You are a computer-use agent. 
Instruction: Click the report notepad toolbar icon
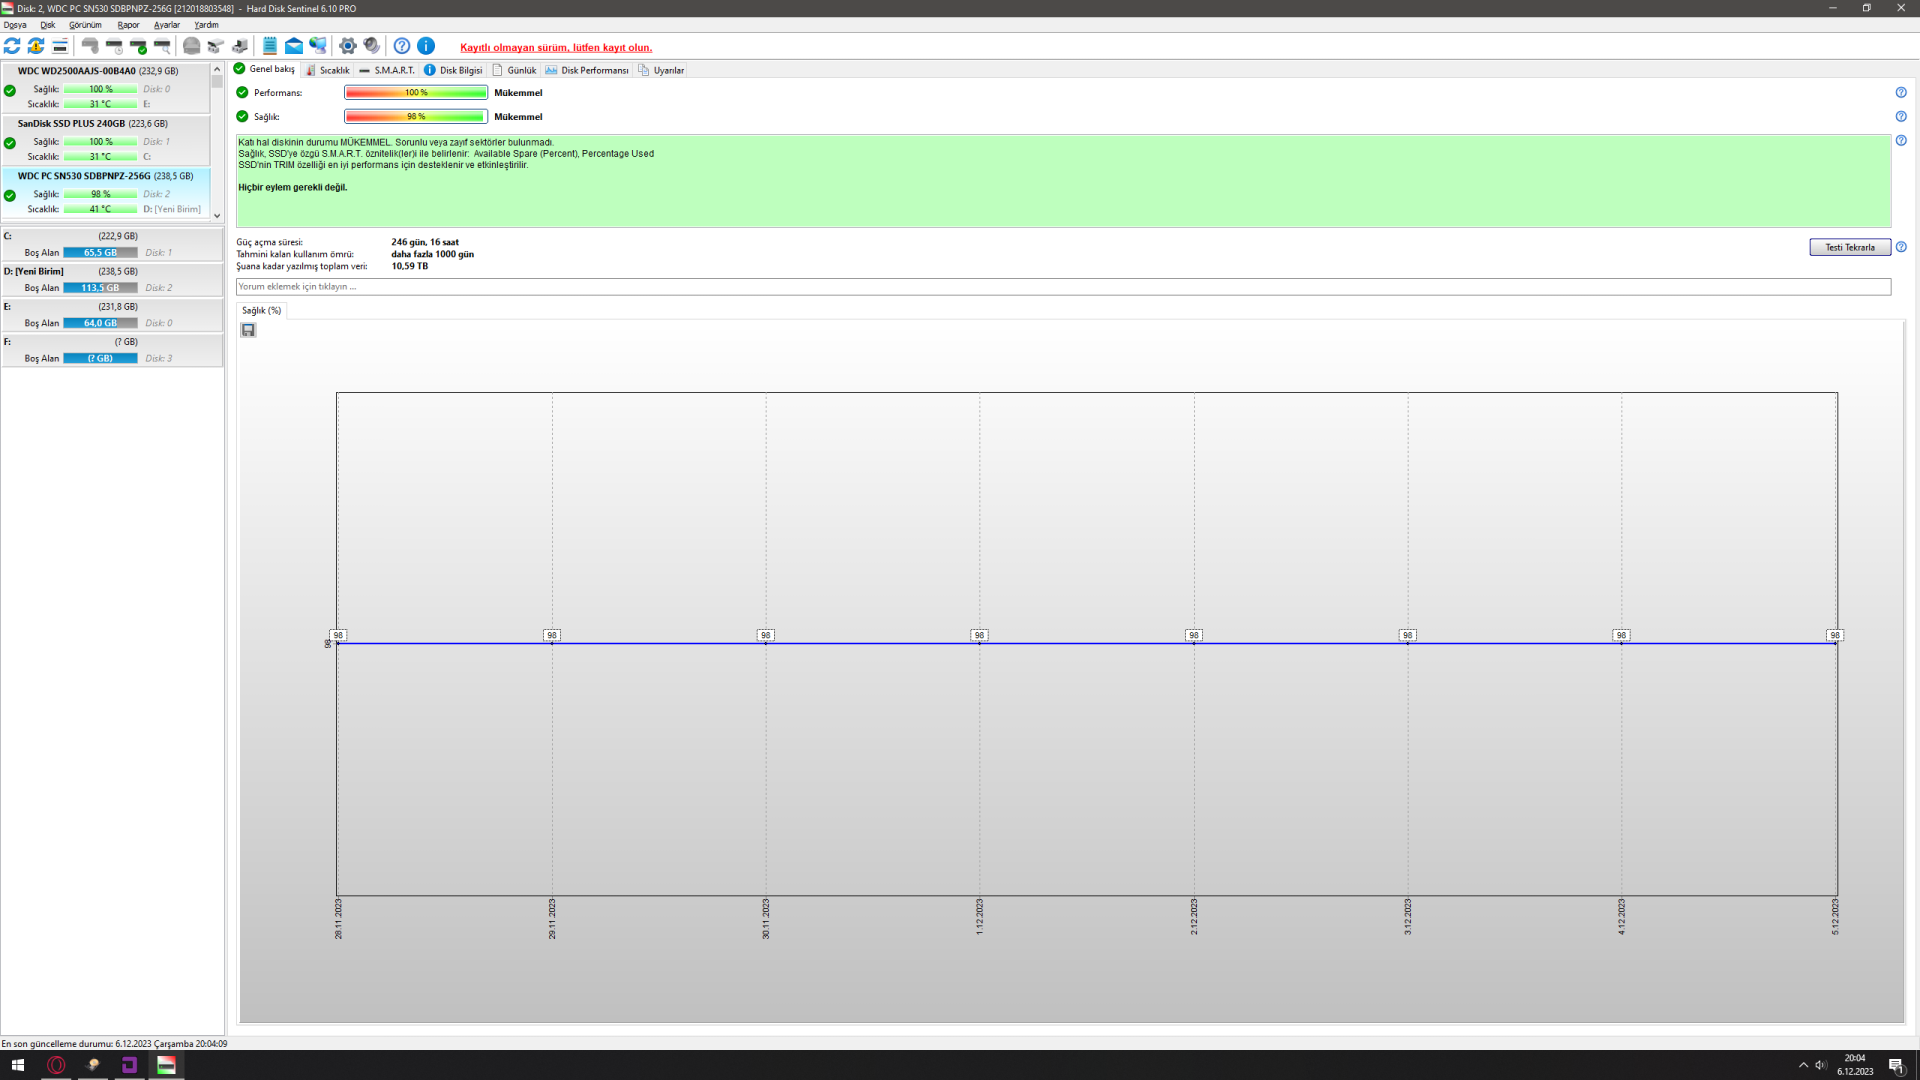pos(269,46)
